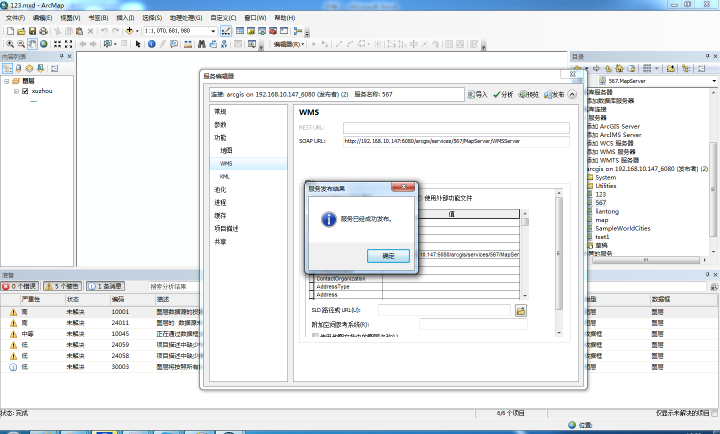Click the SOAP URL field
The height and width of the screenshot is (434, 720).
(456, 141)
